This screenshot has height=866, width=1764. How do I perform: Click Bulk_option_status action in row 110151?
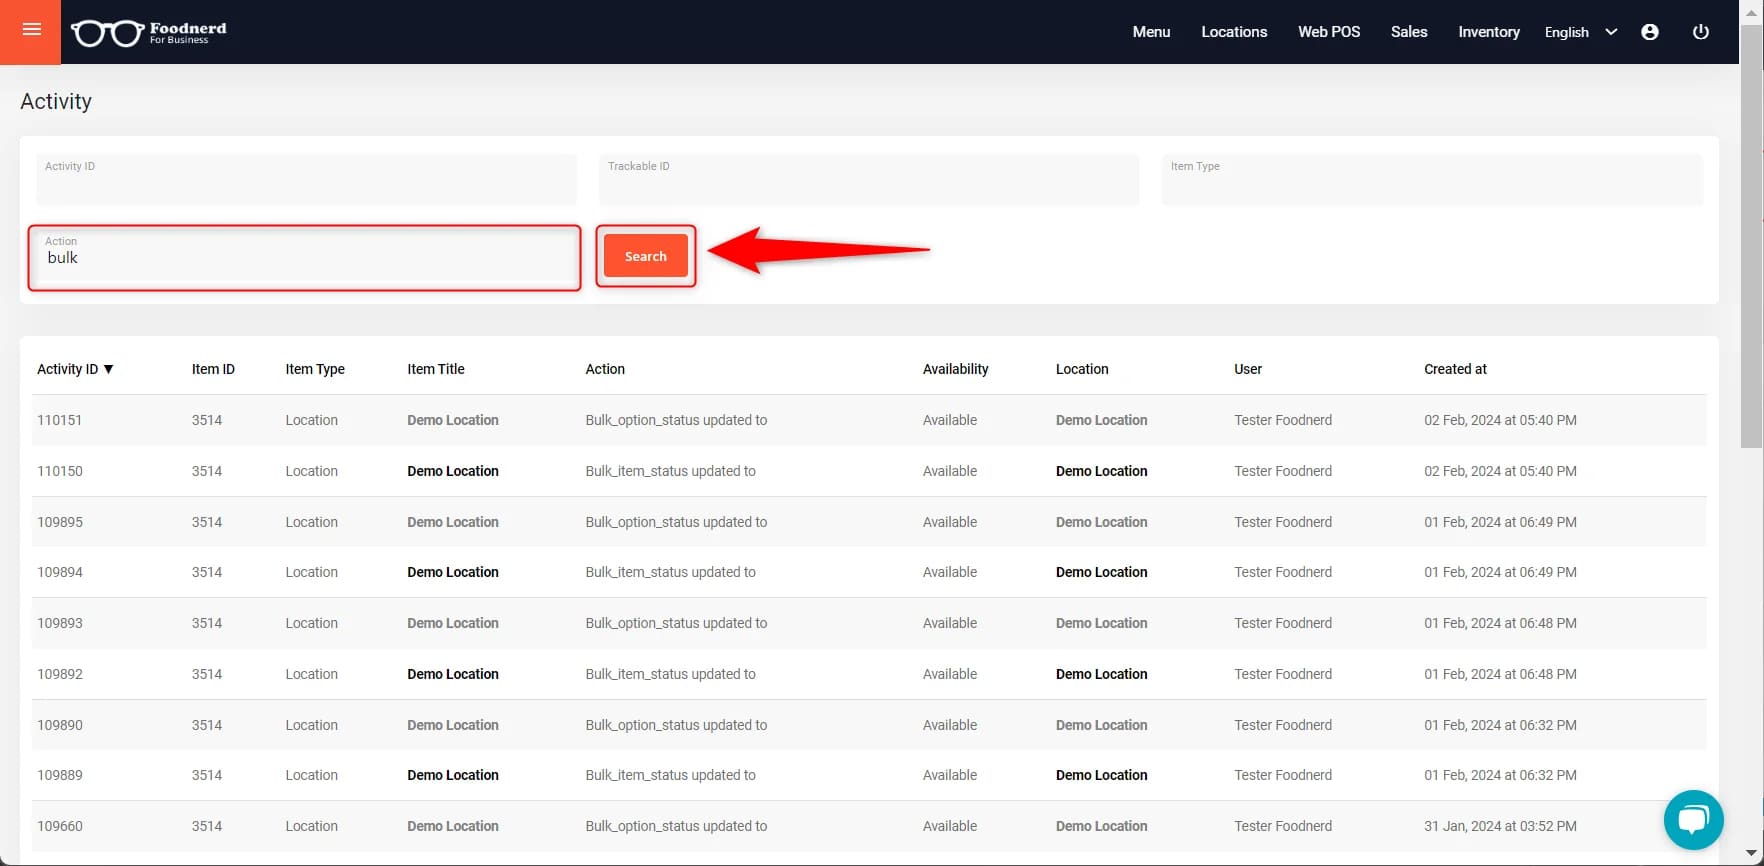676,420
